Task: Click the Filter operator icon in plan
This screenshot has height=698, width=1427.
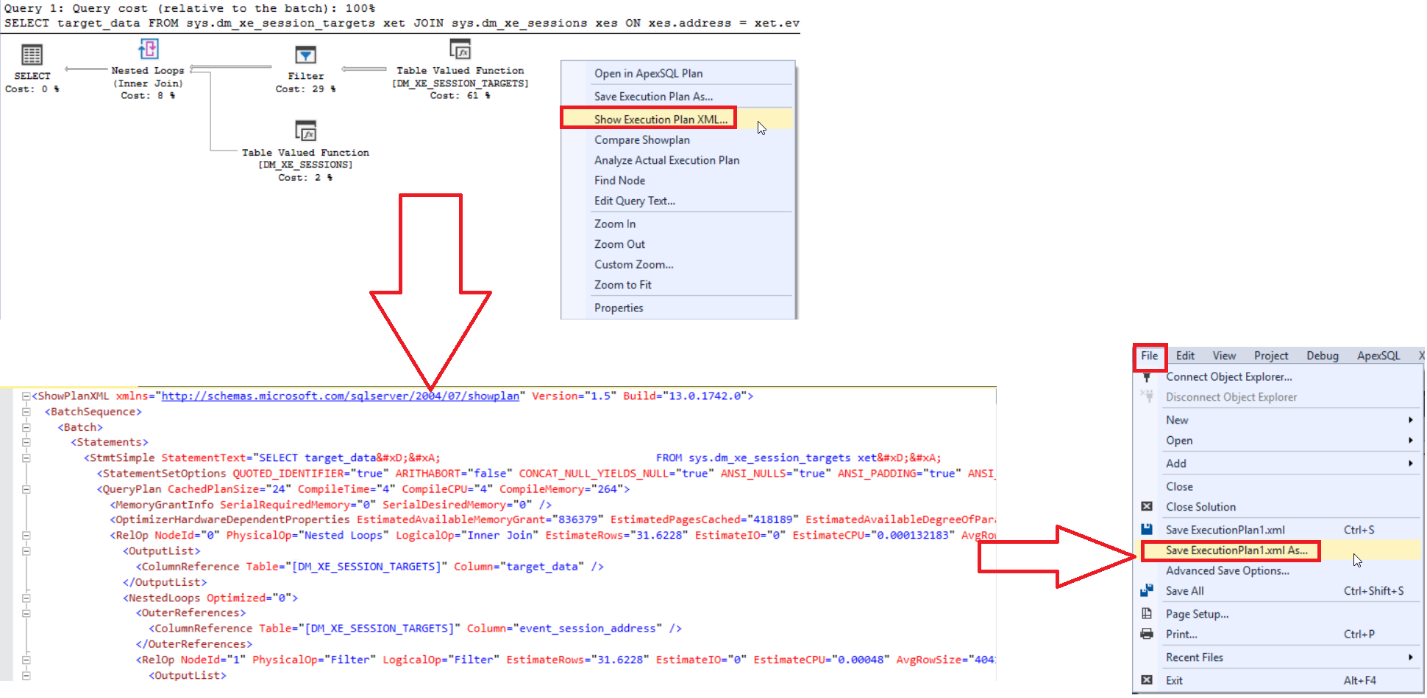Action: pos(306,54)
